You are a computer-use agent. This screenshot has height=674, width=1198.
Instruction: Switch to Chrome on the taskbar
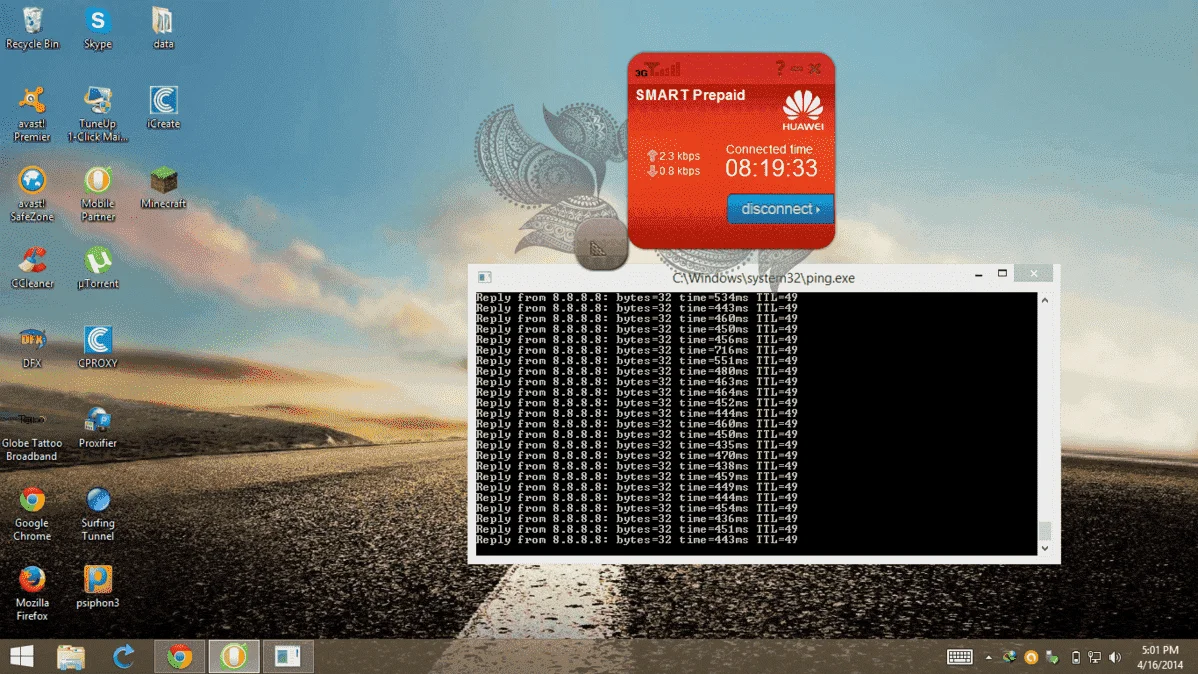coord(180,656)
